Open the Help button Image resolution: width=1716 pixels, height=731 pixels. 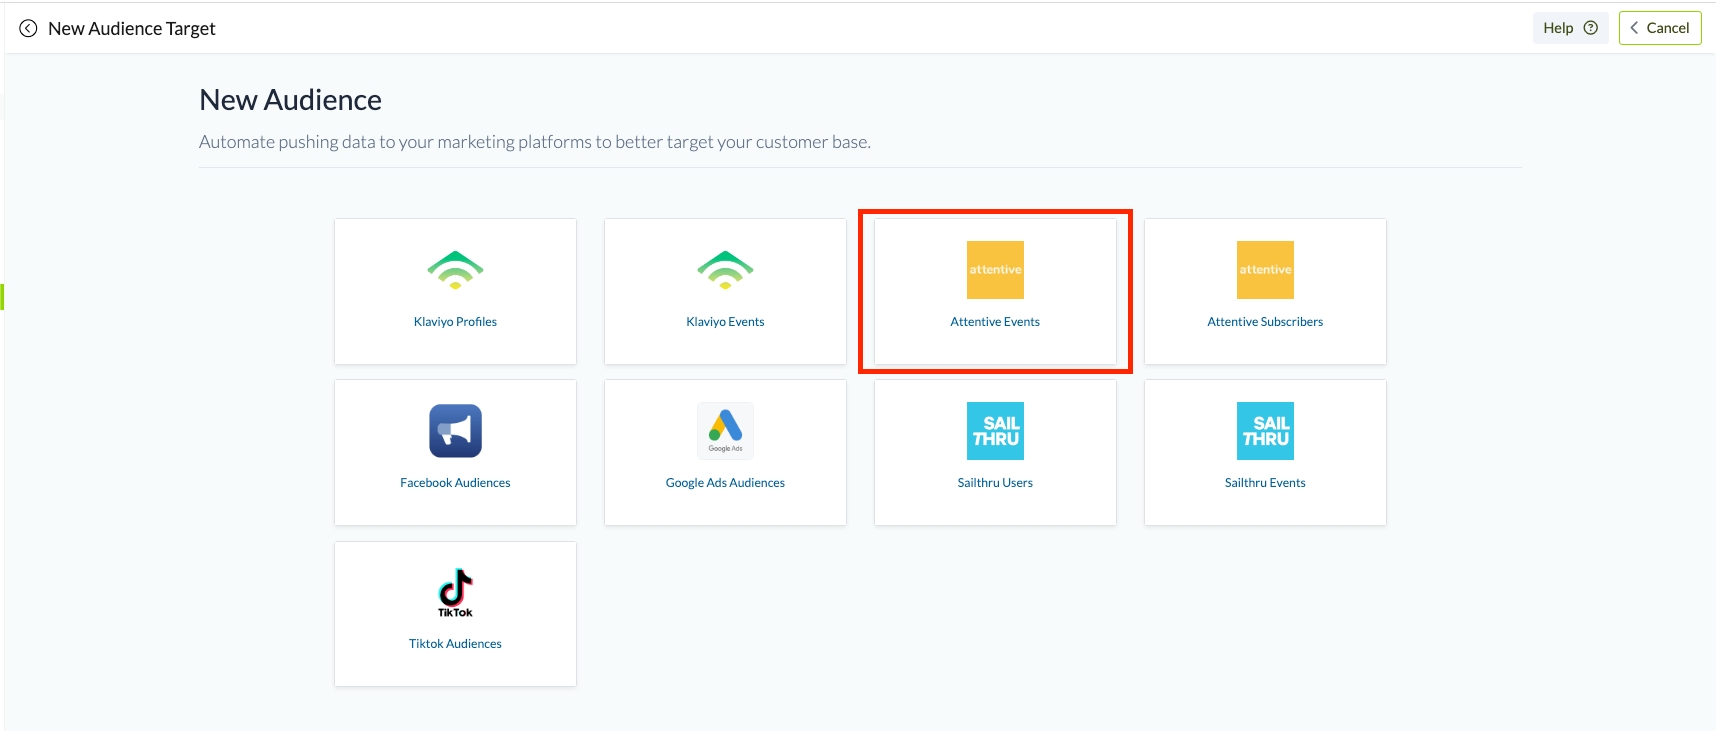(1569, 28)
